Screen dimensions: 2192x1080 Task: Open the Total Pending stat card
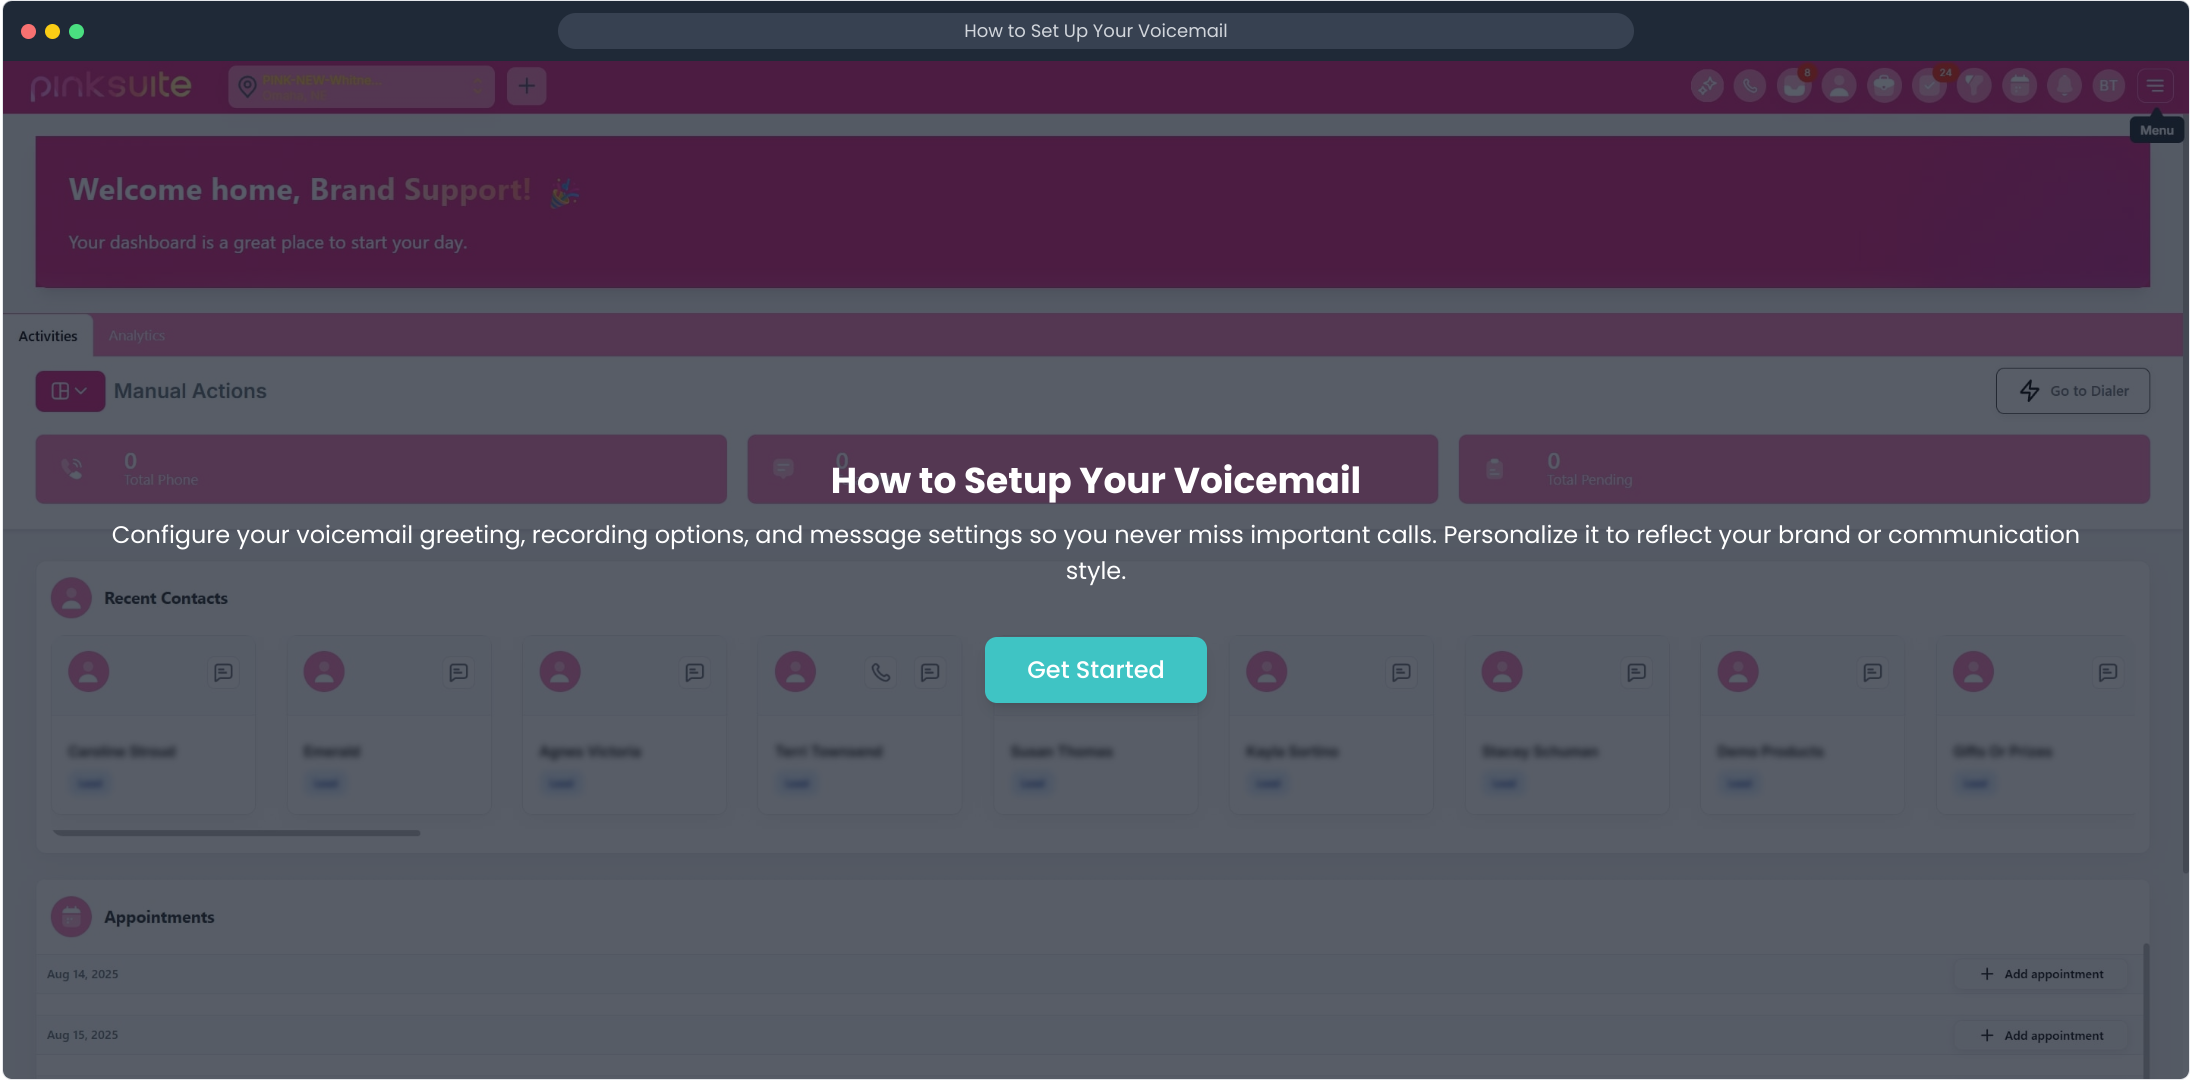point(1804,469)
